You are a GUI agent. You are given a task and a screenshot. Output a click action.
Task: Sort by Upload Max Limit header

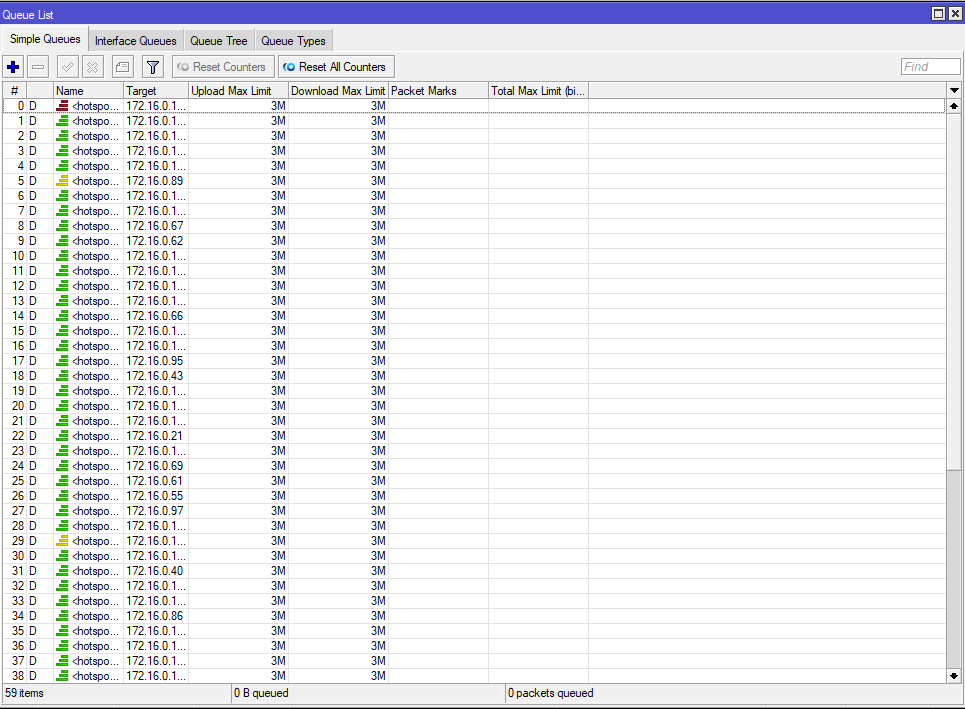click(238, 90)
